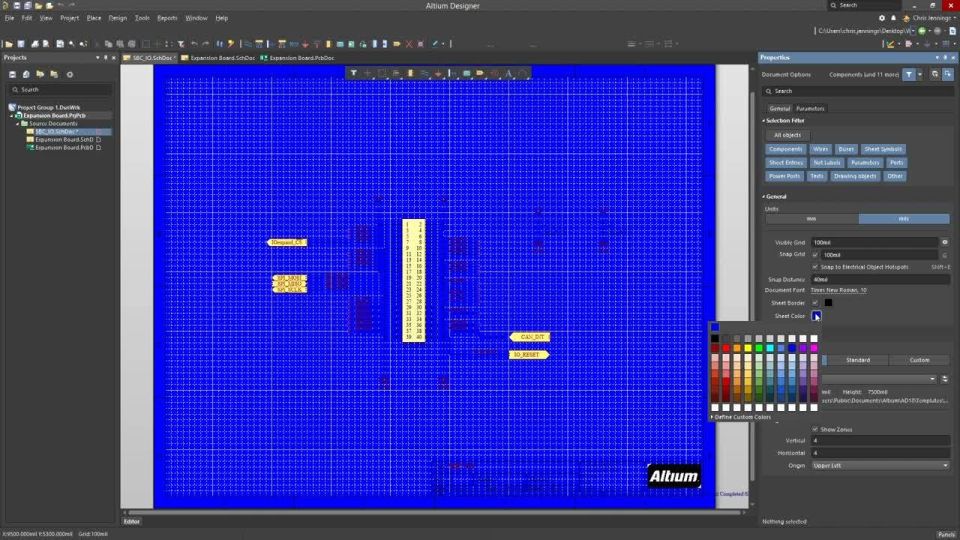Pin the Projects panel
Image resolution: width=960 pixels, height=540 pixels.
pos(105,58)
